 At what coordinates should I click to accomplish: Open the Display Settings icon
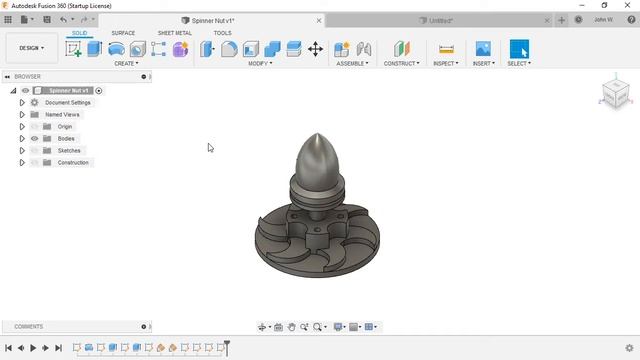(338, 327)
